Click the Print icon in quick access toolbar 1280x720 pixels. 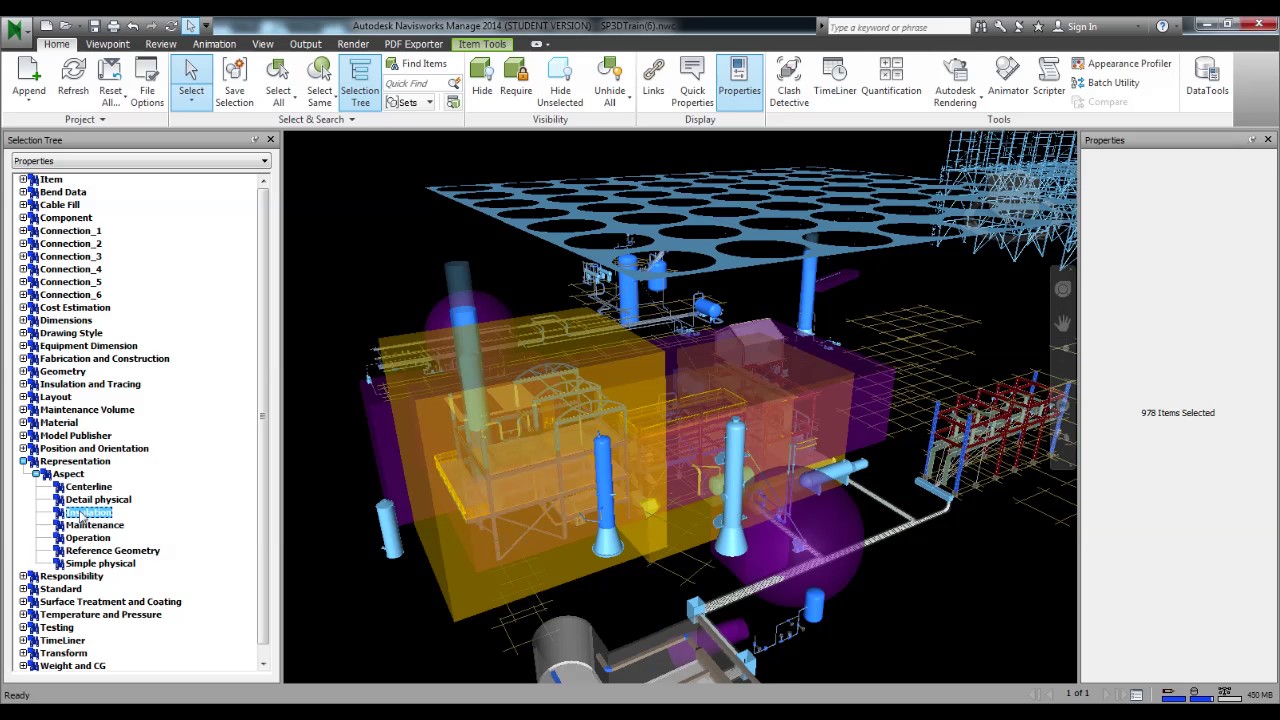coord(114,26)
